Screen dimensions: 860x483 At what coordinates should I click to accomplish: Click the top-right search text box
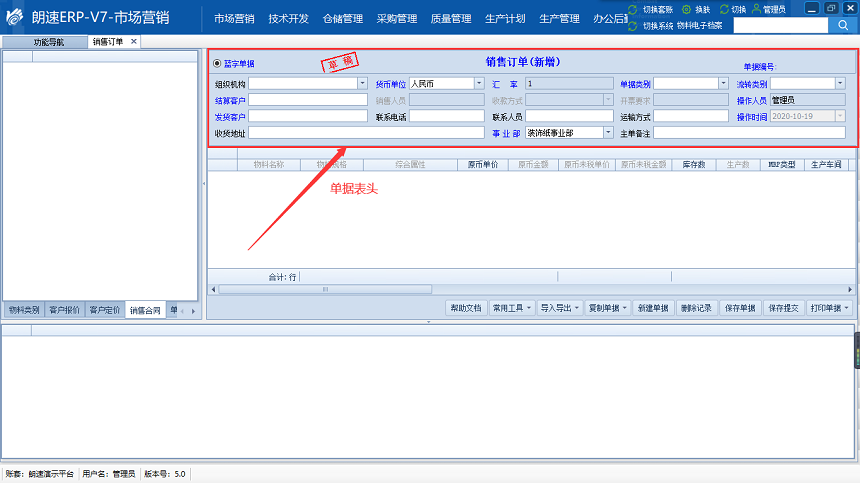[x=780, y=25]
